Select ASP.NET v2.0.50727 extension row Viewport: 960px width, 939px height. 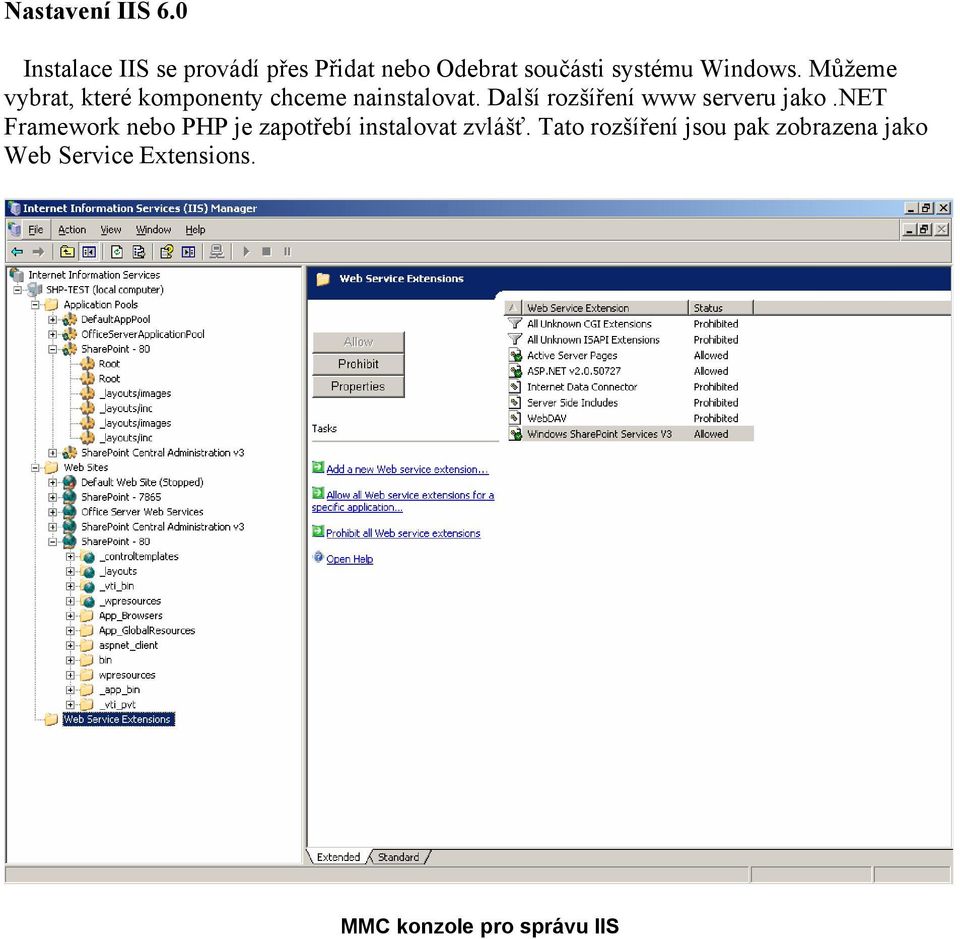click(631, 371)
